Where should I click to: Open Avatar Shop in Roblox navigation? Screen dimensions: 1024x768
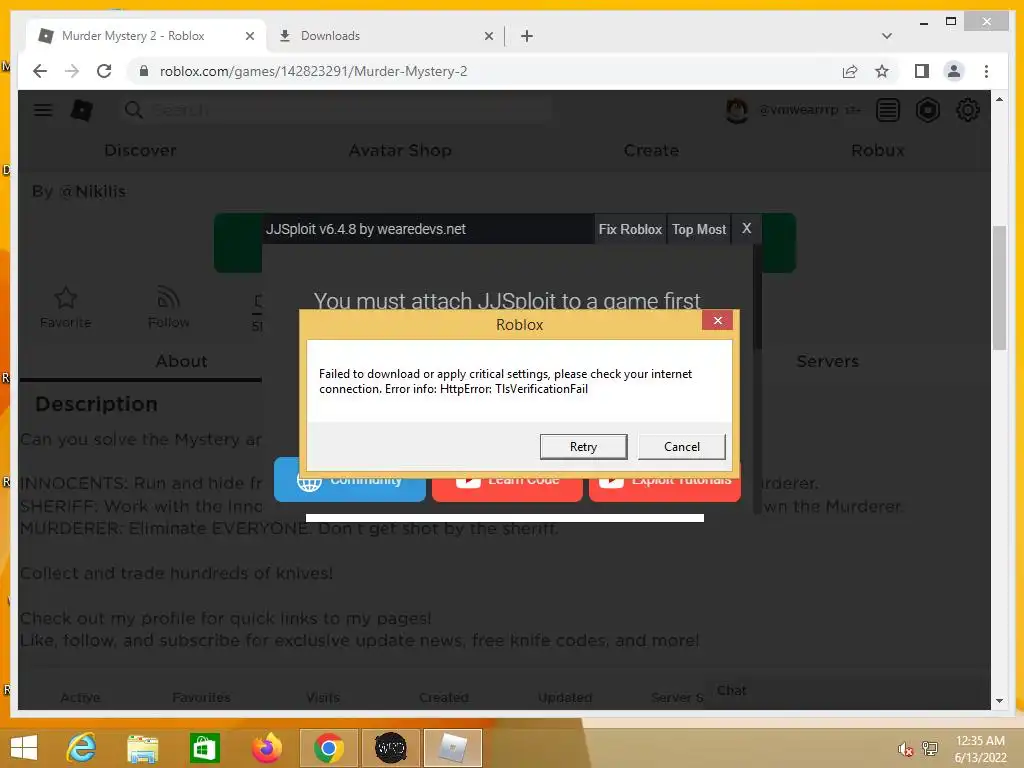(400, 151)
